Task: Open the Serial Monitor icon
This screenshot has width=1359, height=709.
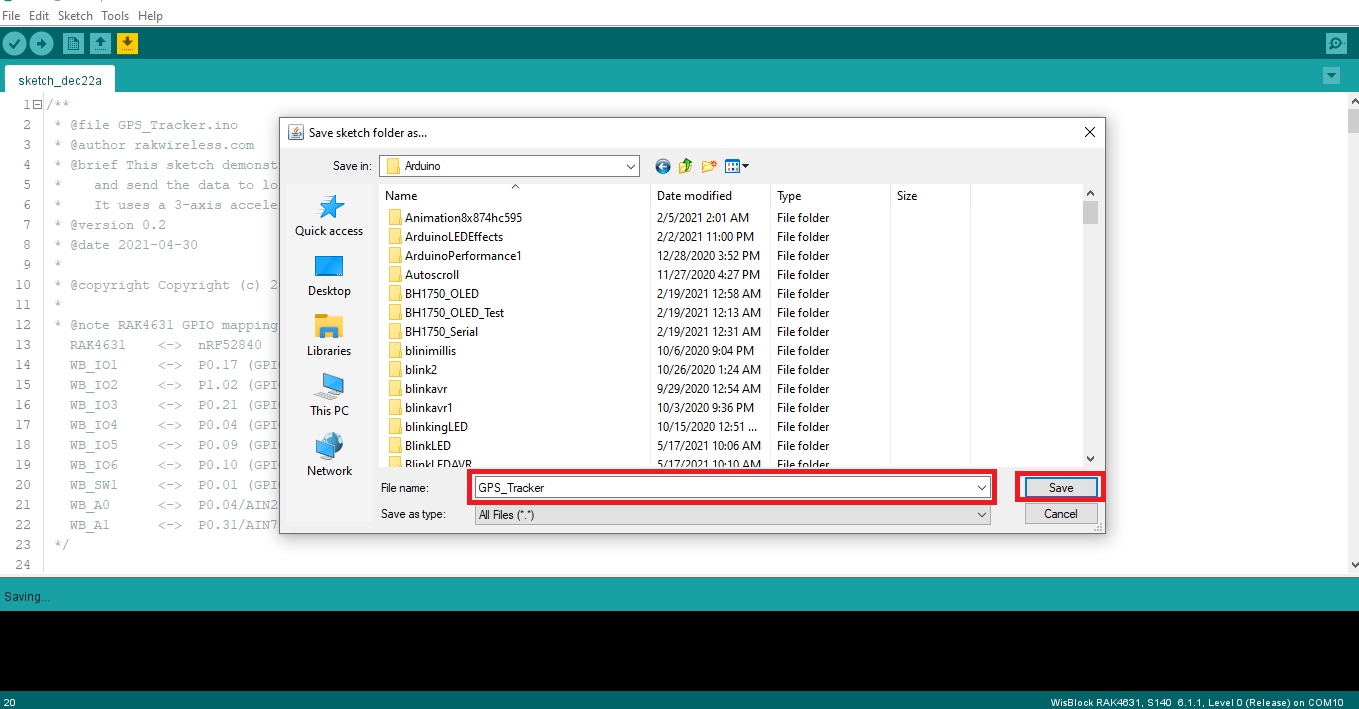Action: [x=1335, y=43]
